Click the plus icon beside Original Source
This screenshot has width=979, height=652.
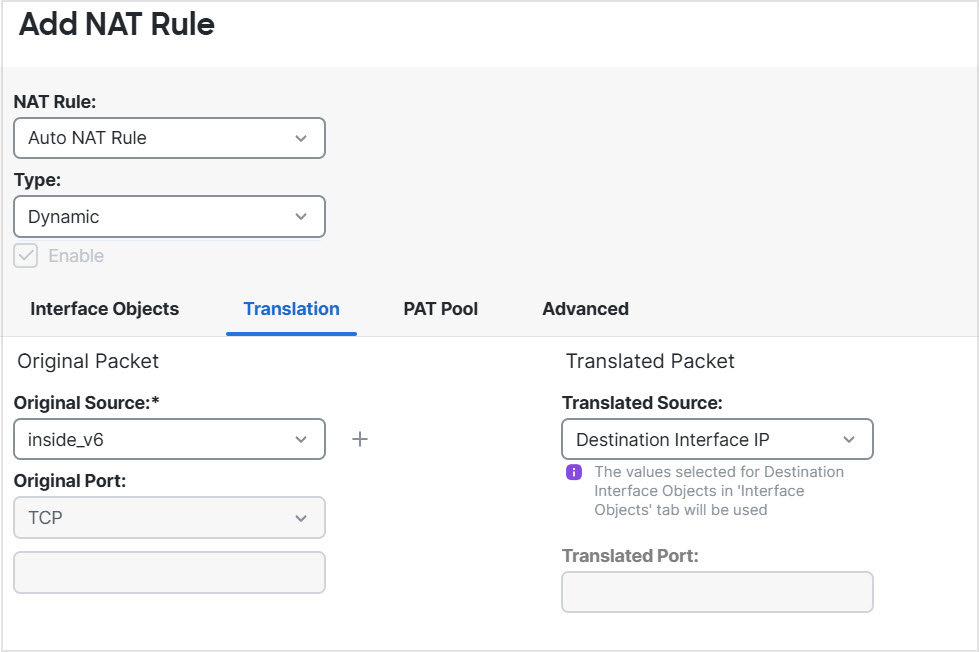(x=360, y=439)
